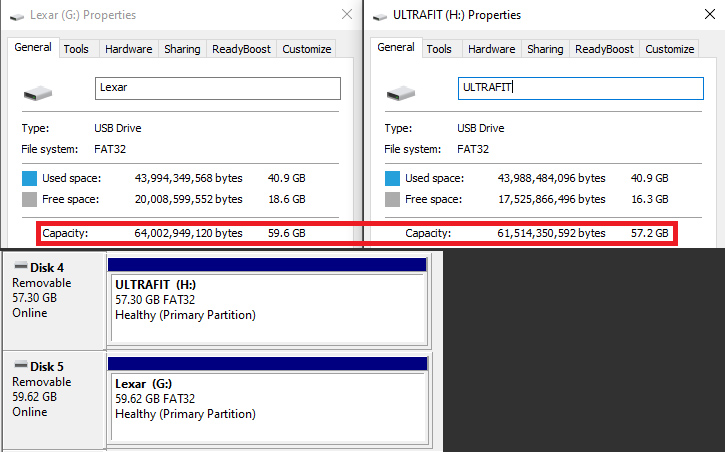This screenshot has width=725, height=452.
Task: Click '57.30 GB FAT32' in ULTRAFIT partition
Action: pyautogui.click(x=155, y=300)
